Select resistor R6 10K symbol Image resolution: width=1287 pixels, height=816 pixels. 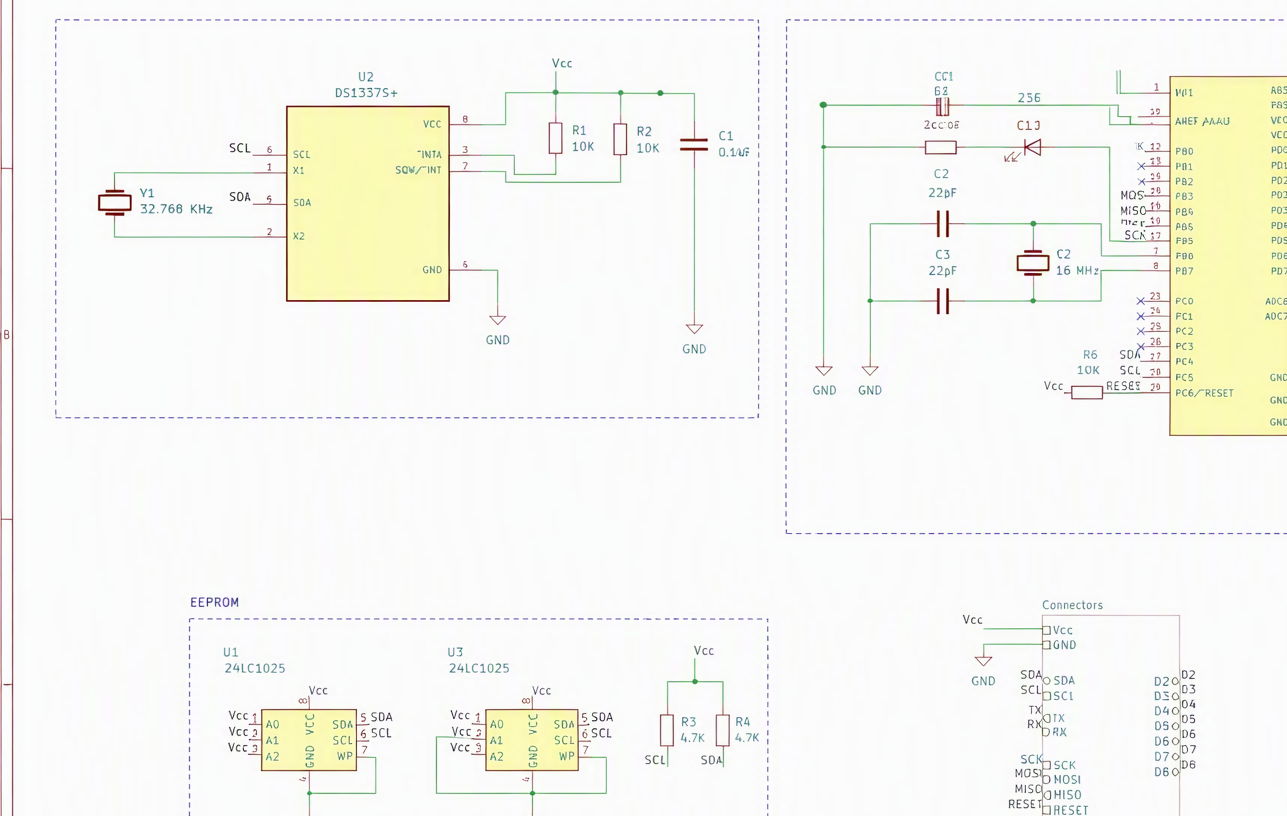coord(1087,393)
